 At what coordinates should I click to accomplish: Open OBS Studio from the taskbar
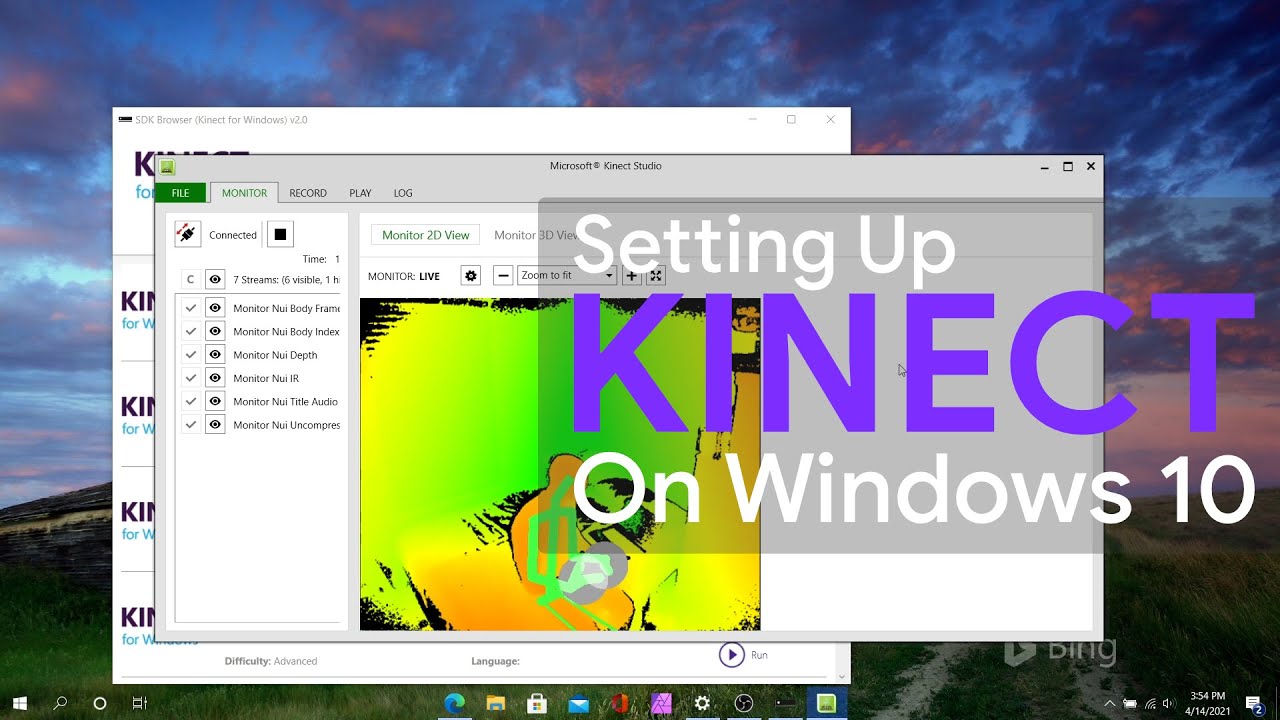tap(744, 703)
